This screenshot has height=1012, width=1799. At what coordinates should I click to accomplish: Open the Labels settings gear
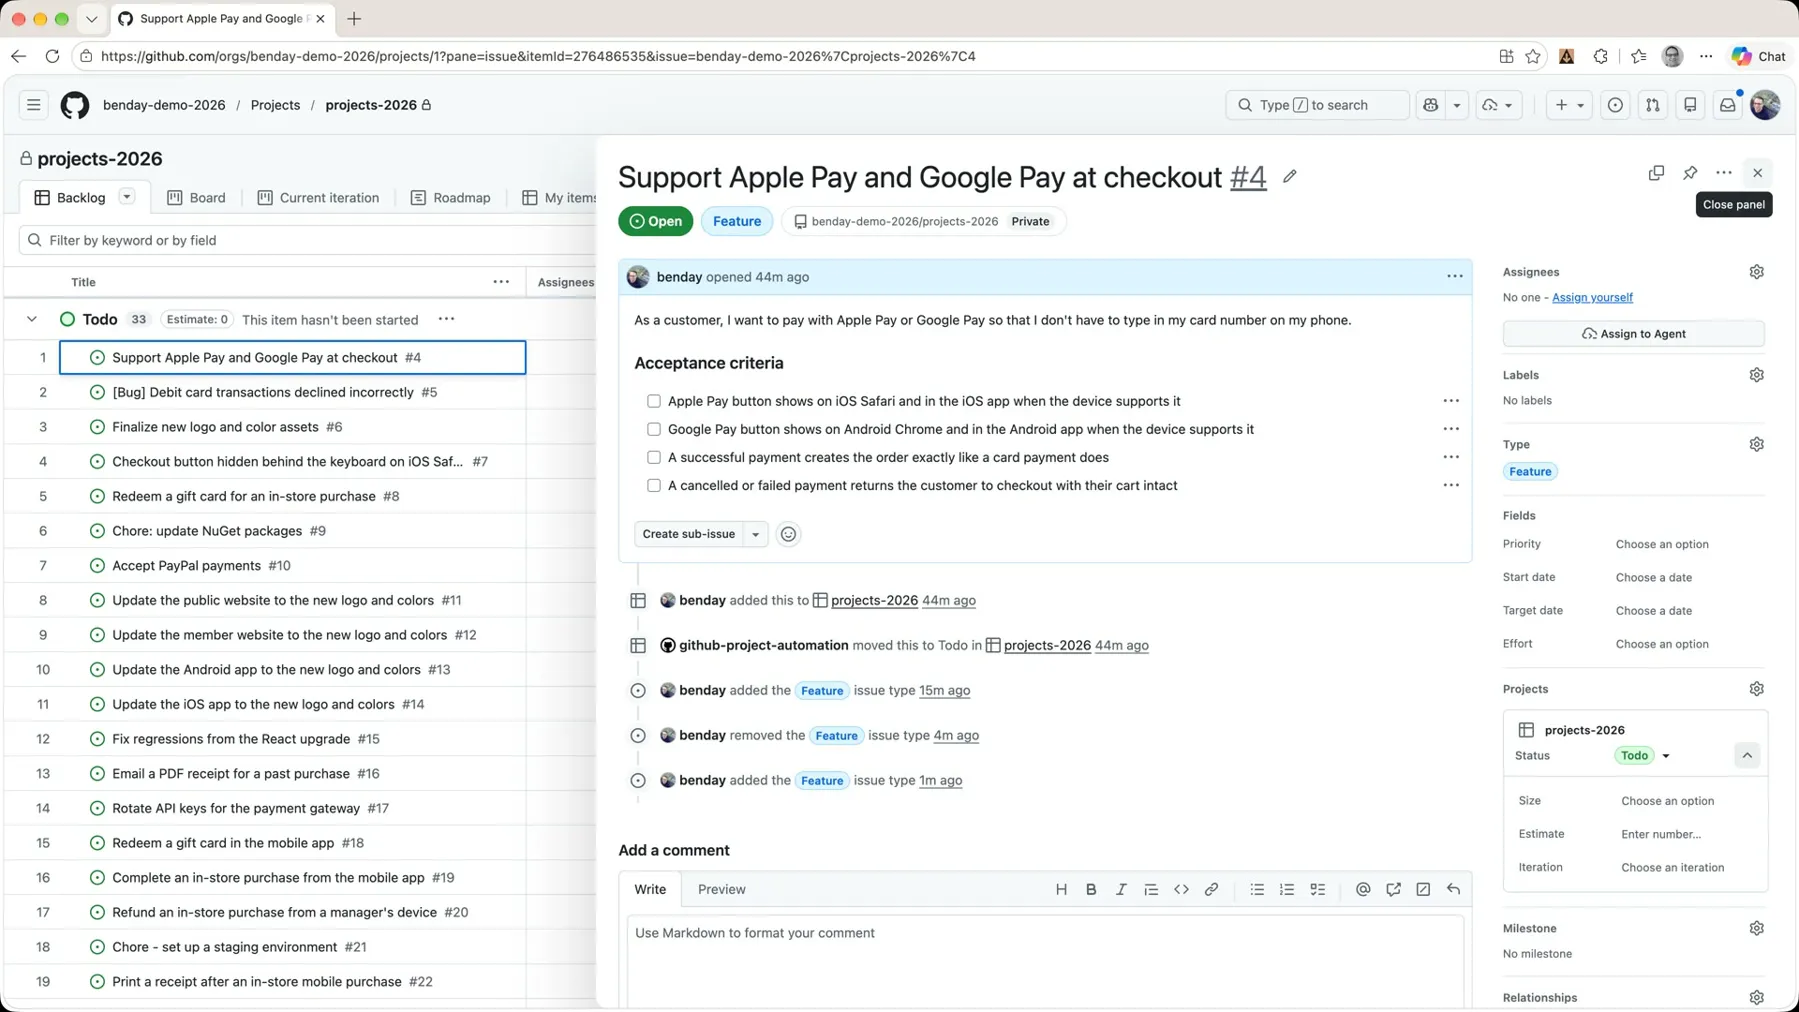(x=1756, y=375)
